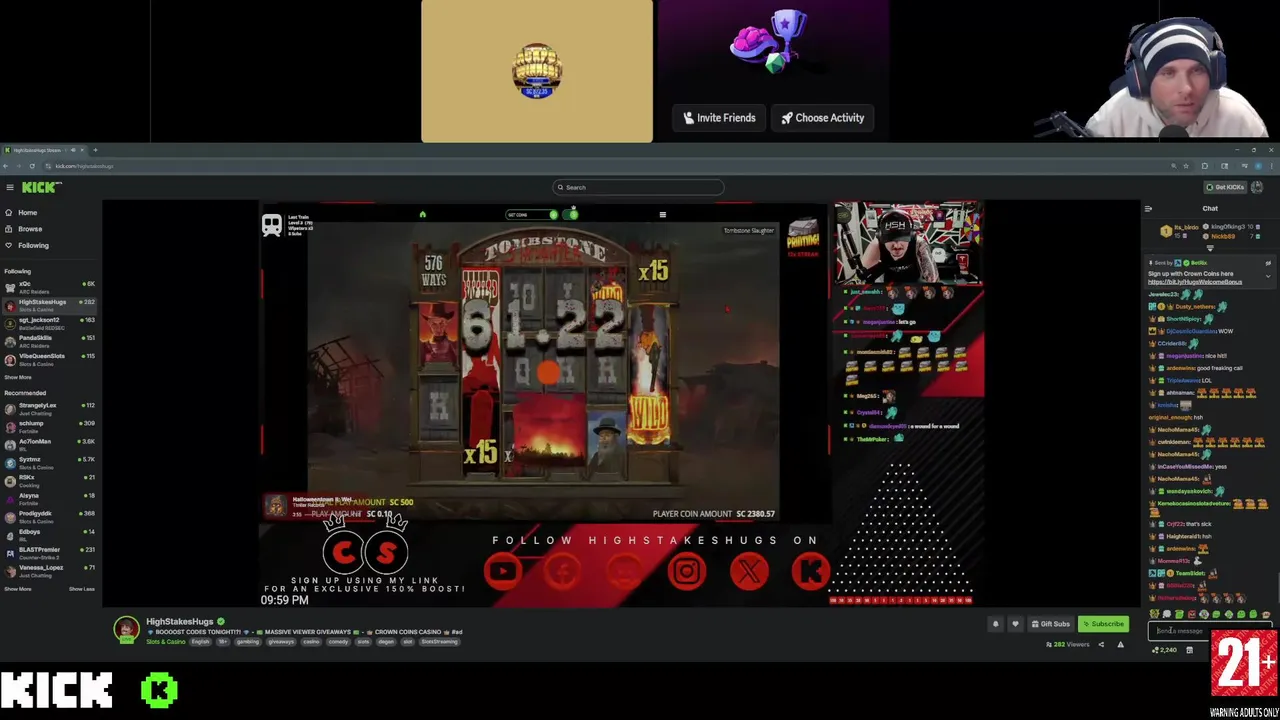Click the Invite Friends button
1280x720 pixels.
point(719,118)
